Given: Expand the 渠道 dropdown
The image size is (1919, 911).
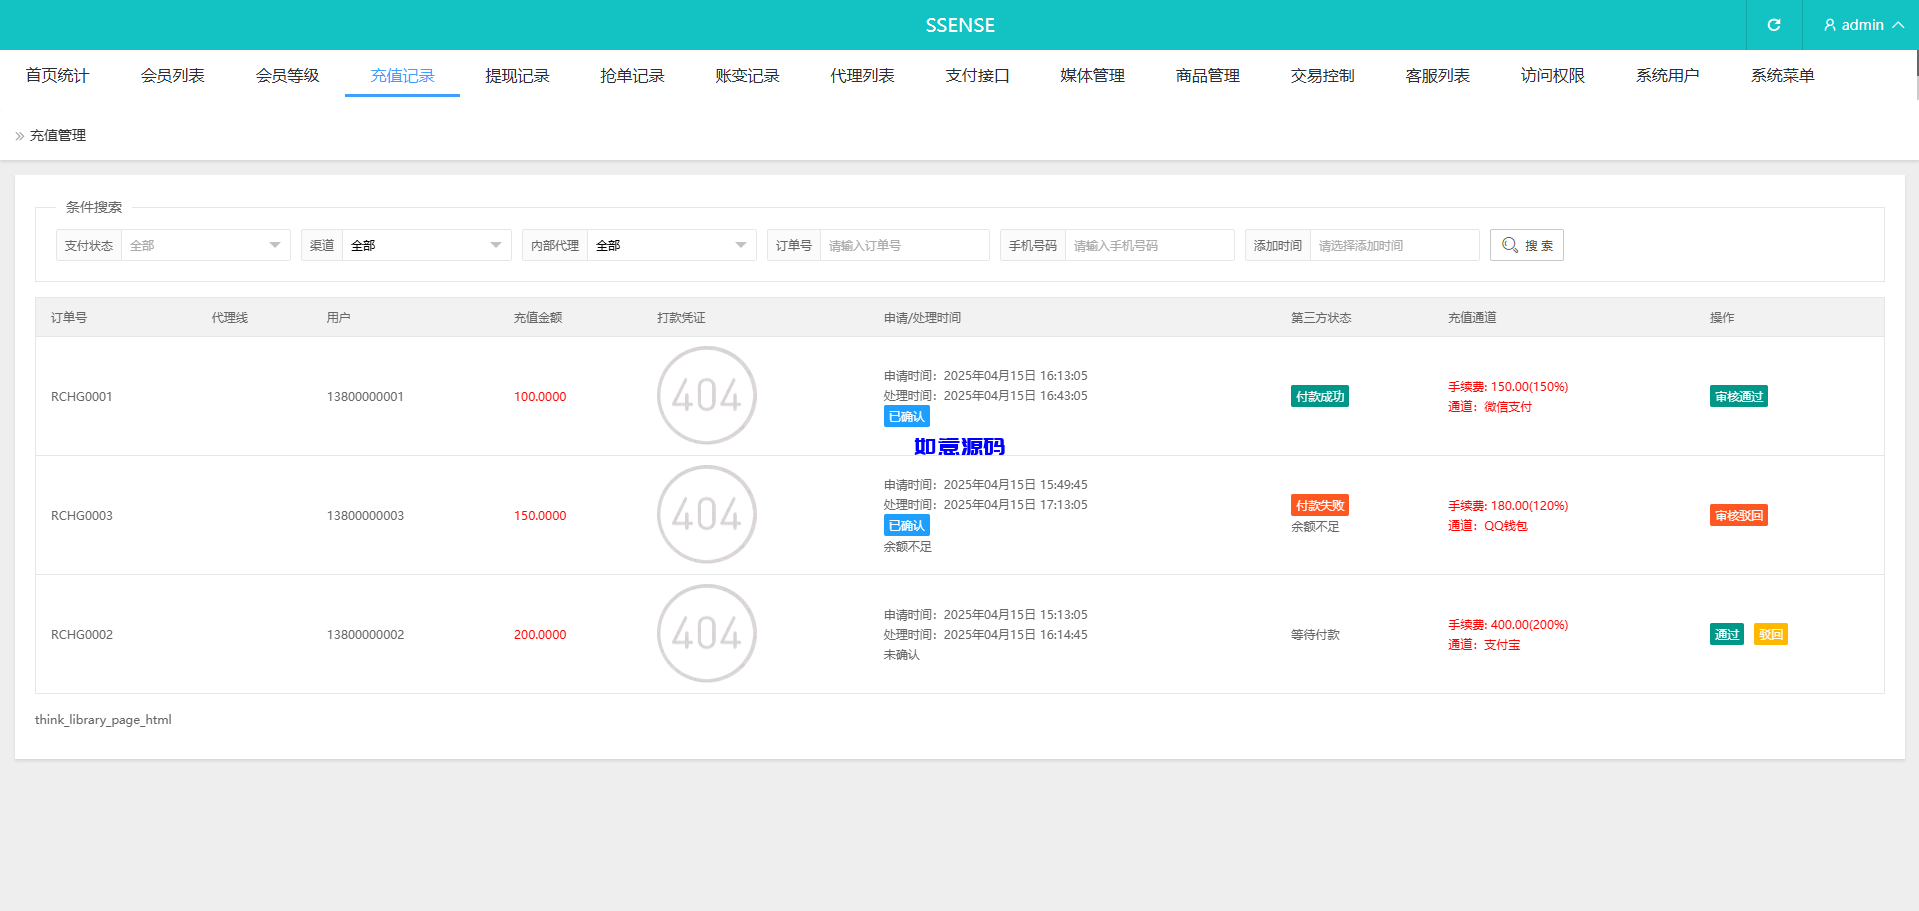Looking at the screenshot, I should click(x=426, y=245).
